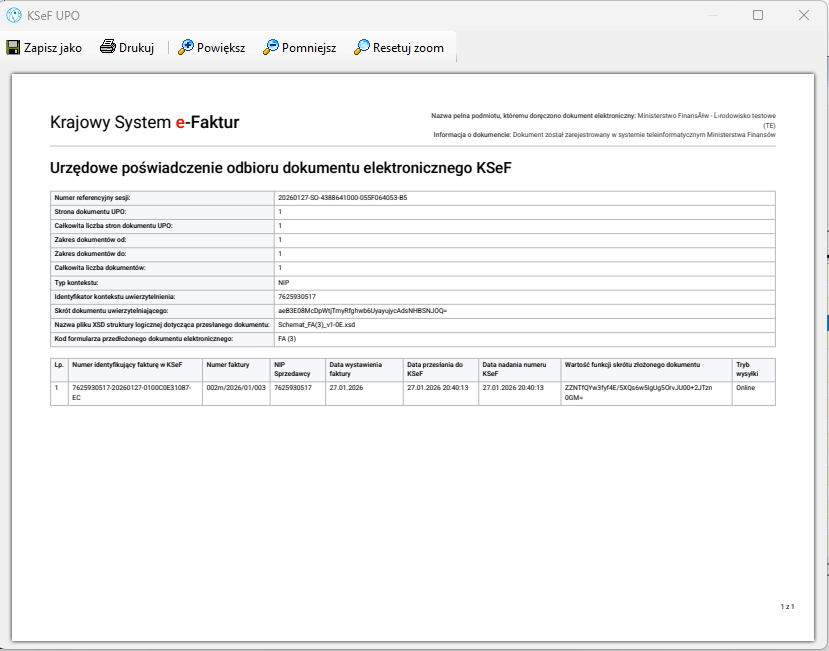Screen dimensions: 829x651
Task: Click the Schemat_FA(3)_v1-0E.xsd file name
Action: 317,325
